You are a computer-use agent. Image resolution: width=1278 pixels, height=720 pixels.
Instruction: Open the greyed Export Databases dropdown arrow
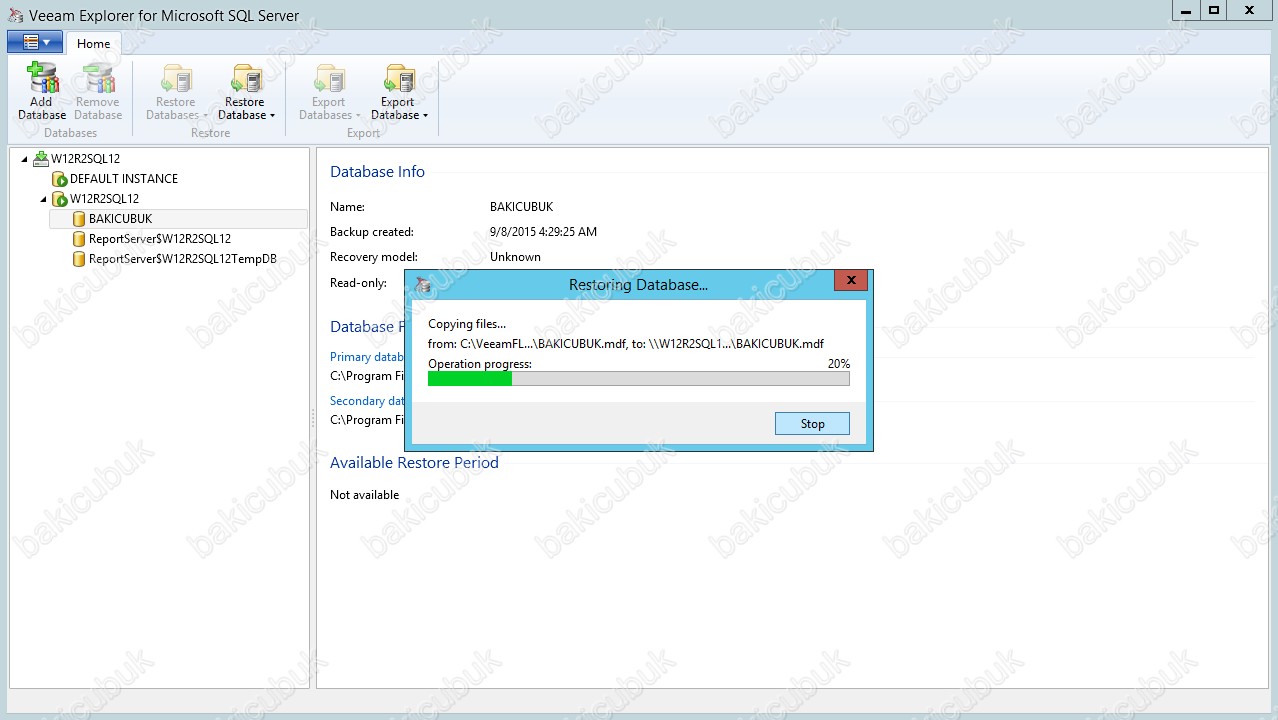(358, 116)
